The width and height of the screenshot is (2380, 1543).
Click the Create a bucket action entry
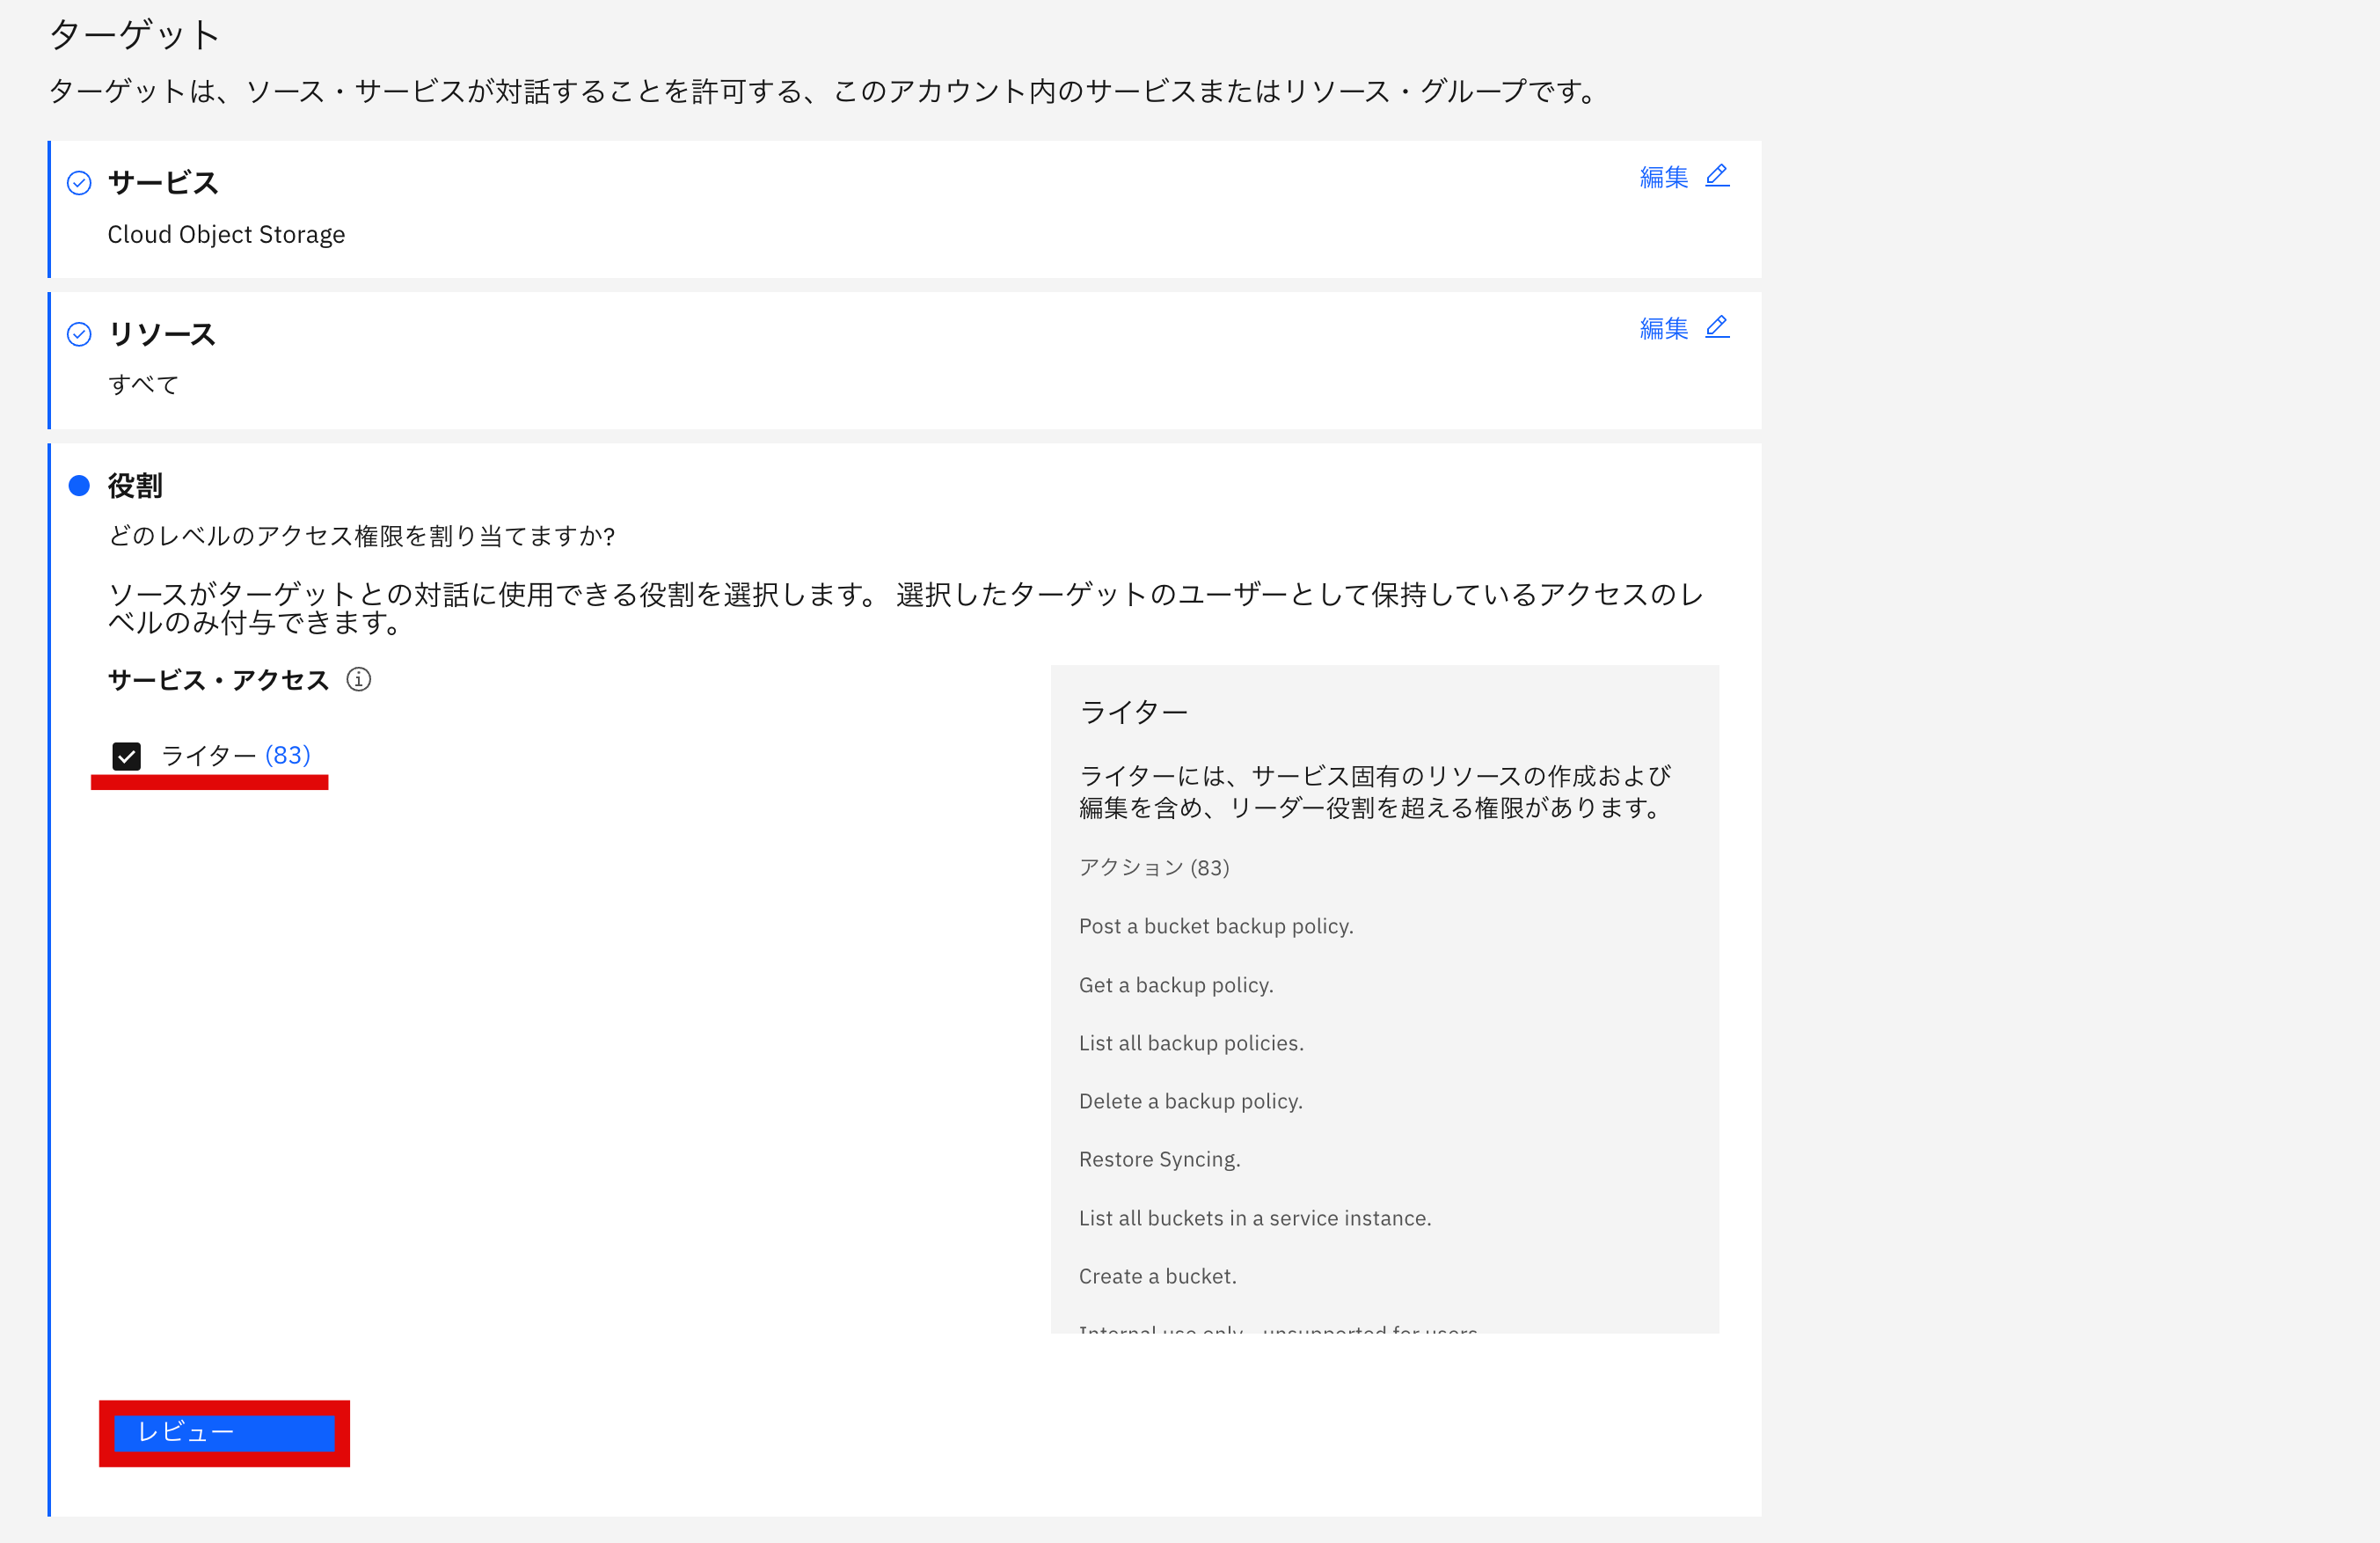coord(1157,1276)
